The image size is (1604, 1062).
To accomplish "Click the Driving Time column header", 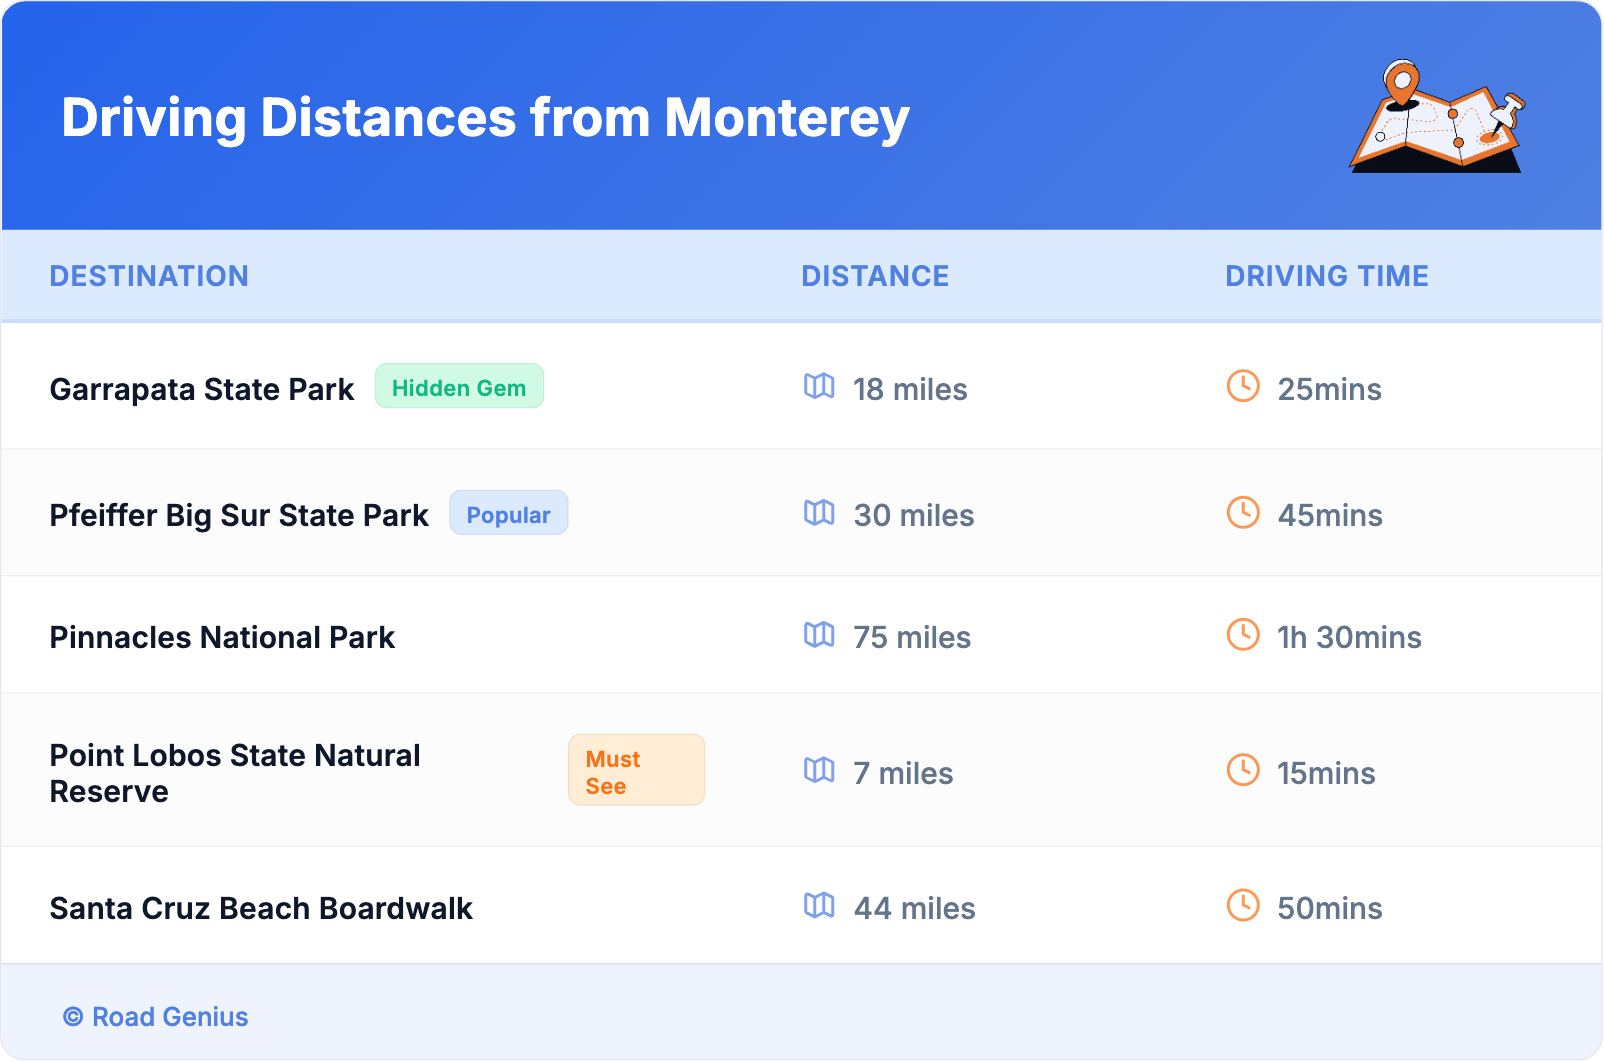I will point(1326,276).
